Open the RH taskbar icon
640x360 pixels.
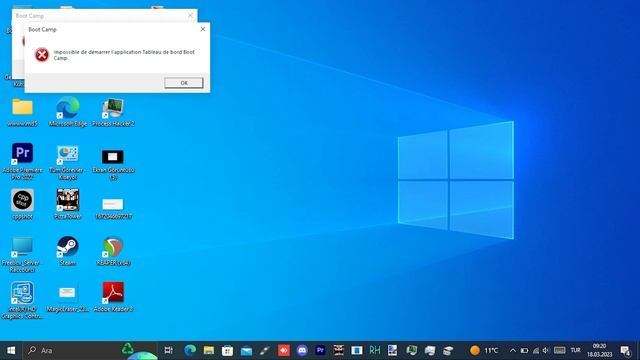point(375,350)
